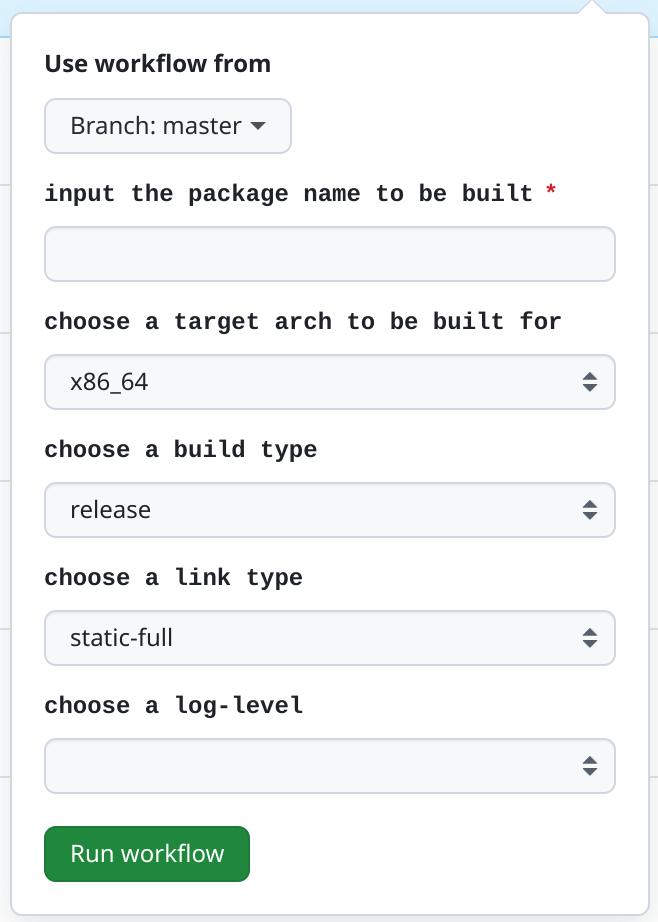Click the "choose a target arch" label
658x922 pixels.
303,322
